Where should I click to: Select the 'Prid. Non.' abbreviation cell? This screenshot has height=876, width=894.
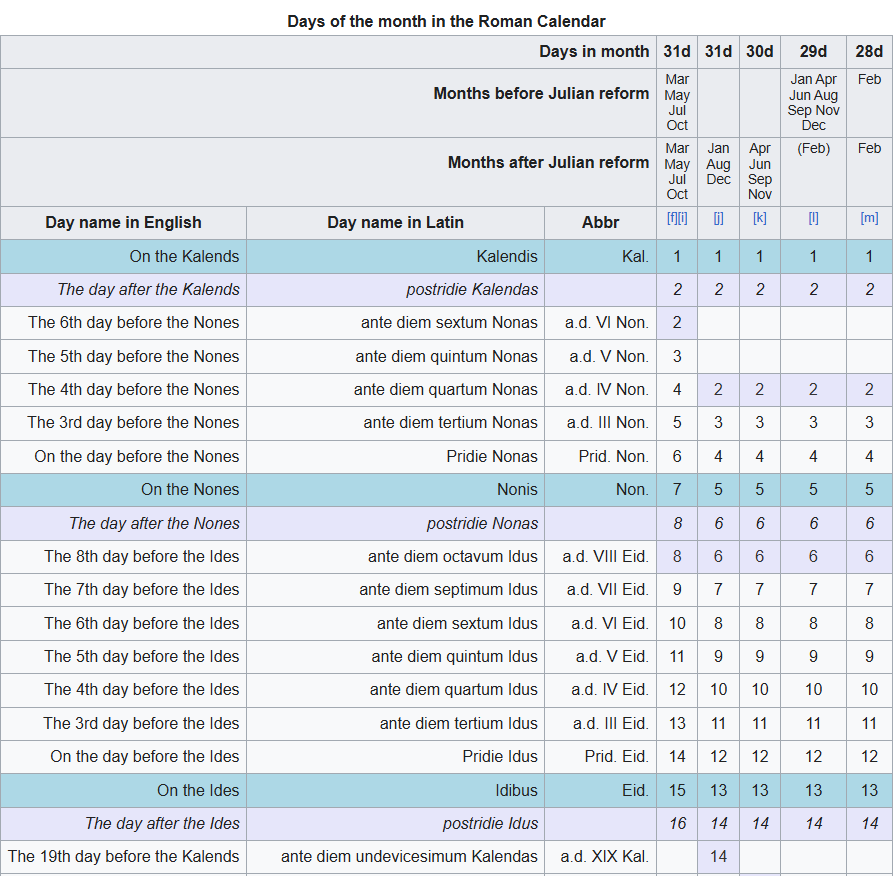[613, 456]
